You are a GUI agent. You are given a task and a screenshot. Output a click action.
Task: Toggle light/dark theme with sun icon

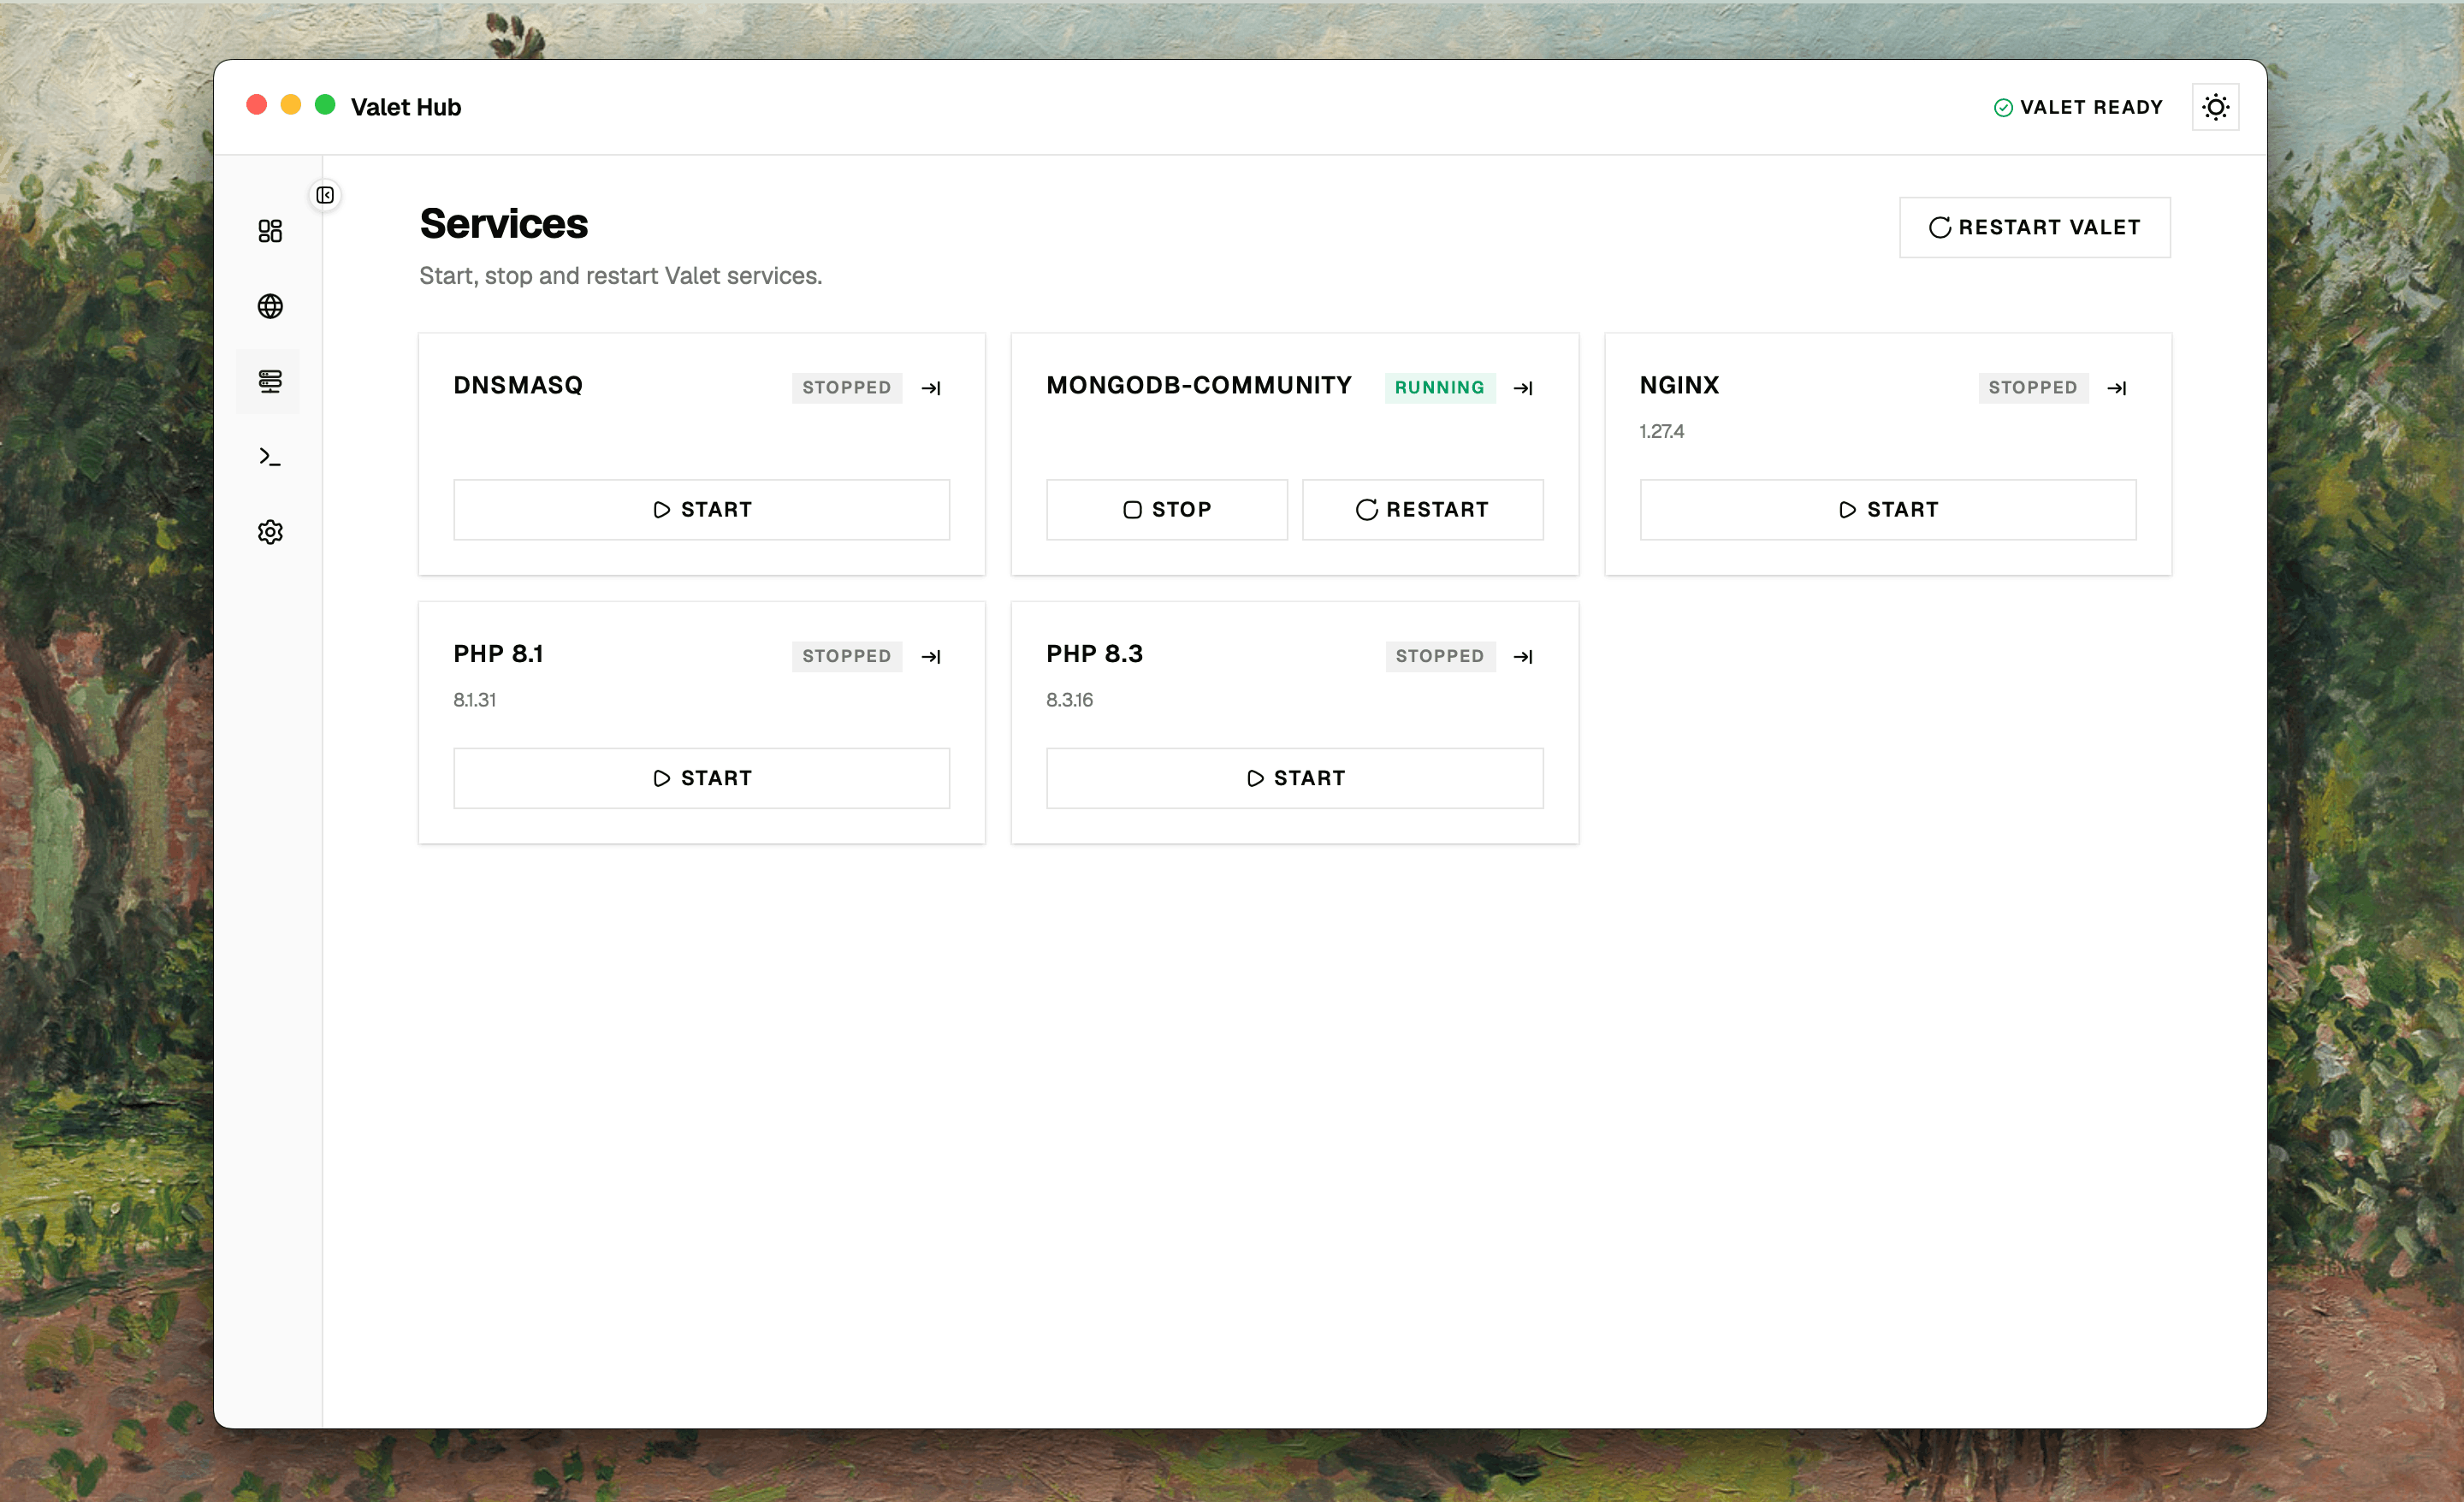click(2215, 107)
